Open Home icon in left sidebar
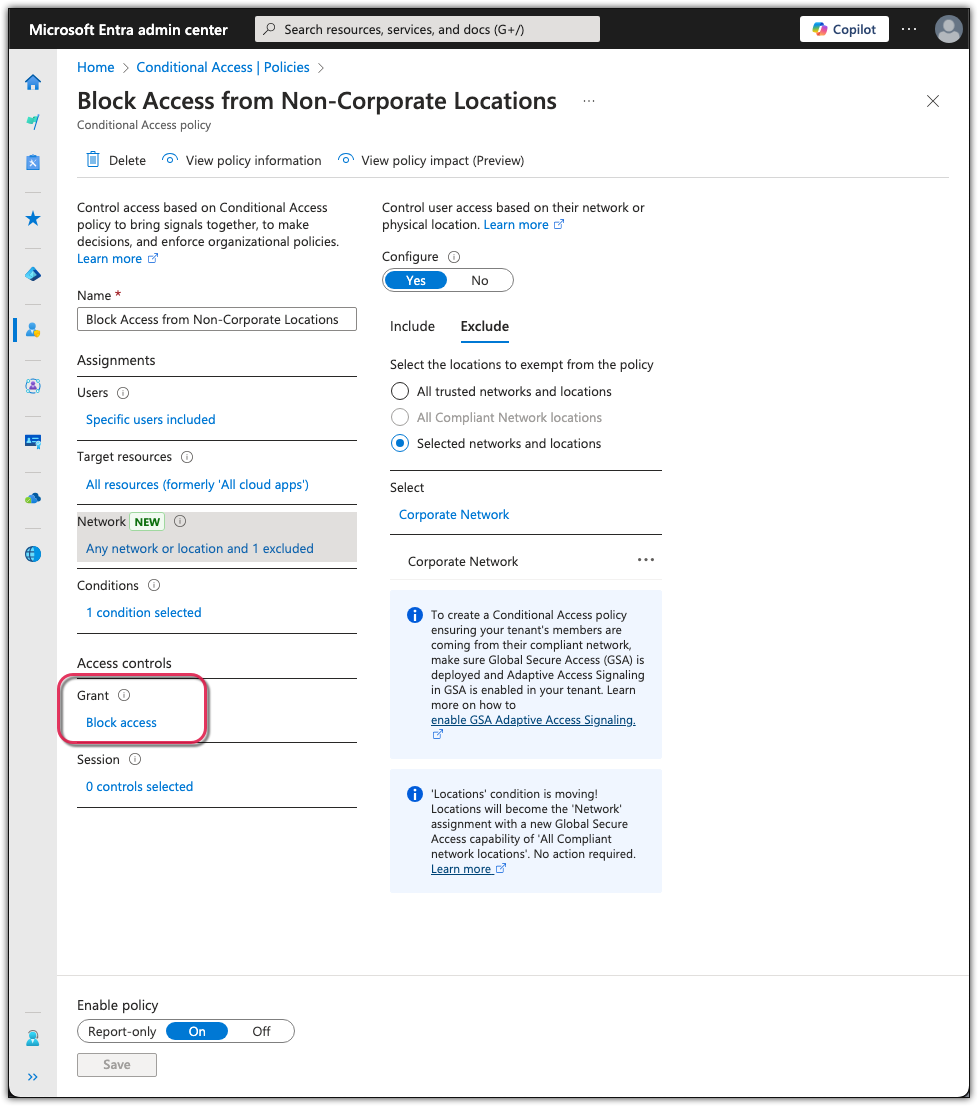The height and width of the screenshot is (1106, 978). click(32, 83)
